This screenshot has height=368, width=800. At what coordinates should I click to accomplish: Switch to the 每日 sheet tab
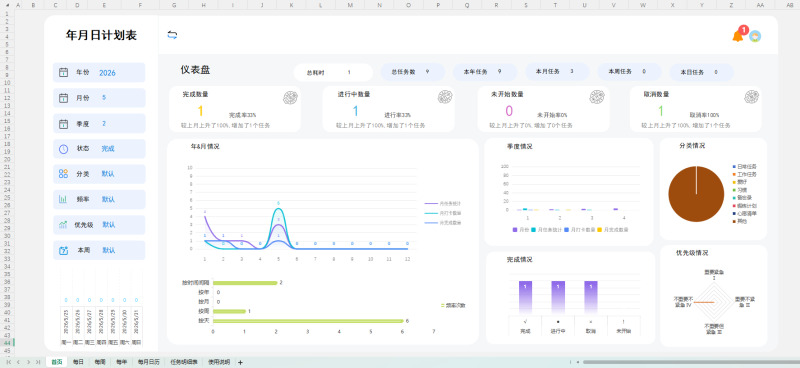78,362
